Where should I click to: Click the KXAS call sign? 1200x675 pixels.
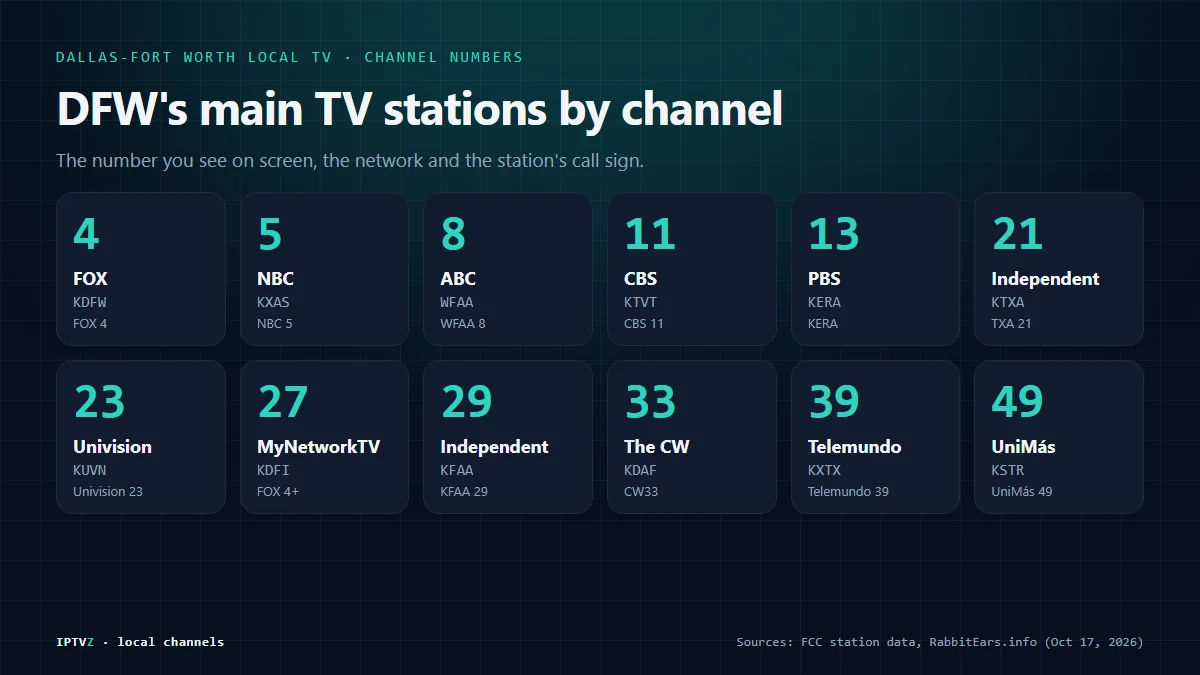click(273, 302)
